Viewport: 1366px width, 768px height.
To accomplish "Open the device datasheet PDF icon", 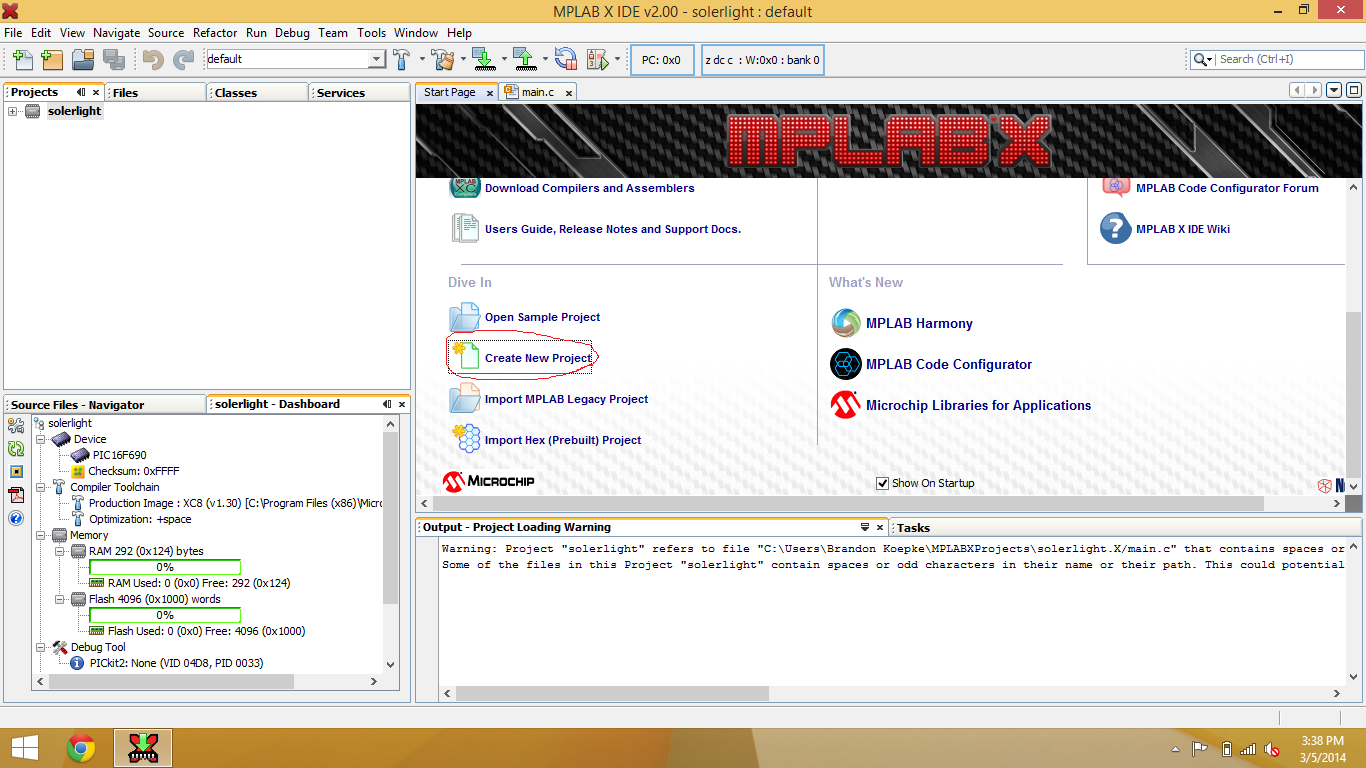I will pos(16,495).
